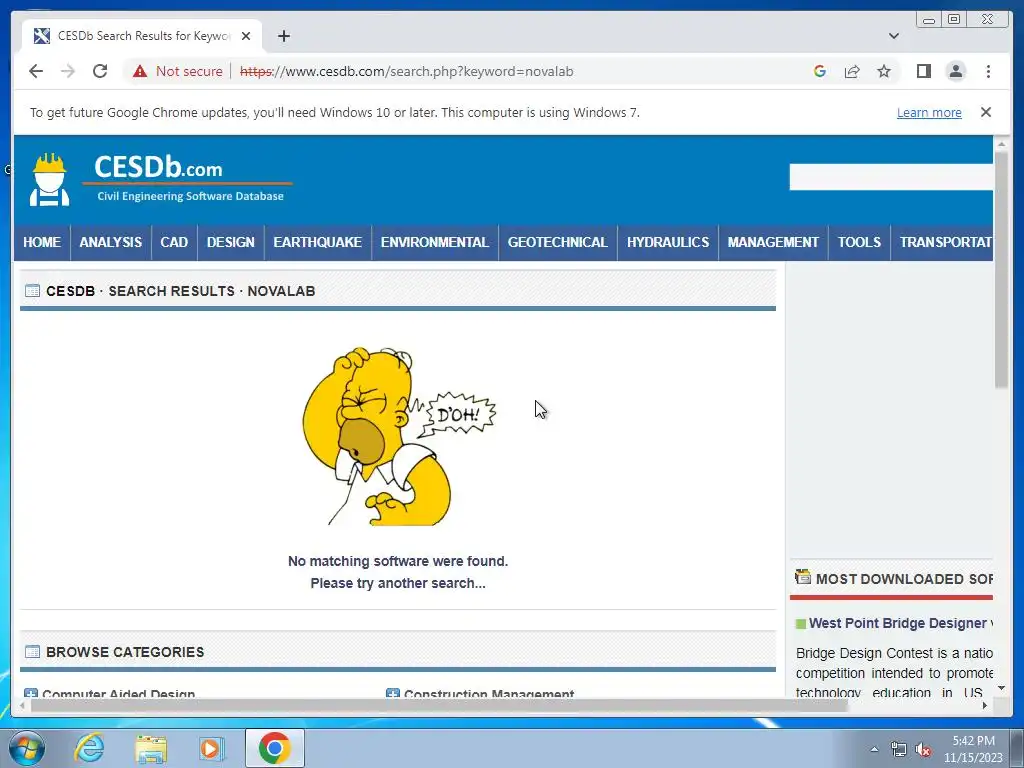Launch Internet Explorer from taskbar

point(89,748)
